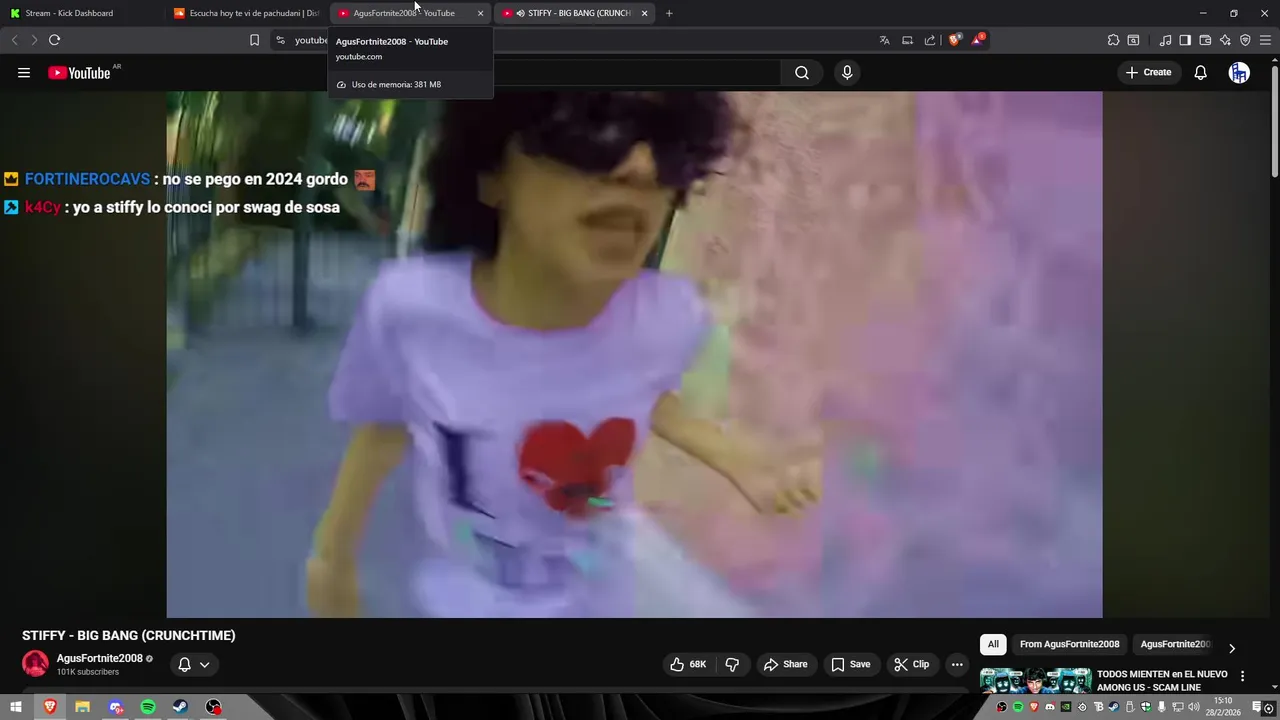
Task: Switch to Escucha hoy te vi tab
Action: [248, 13]
